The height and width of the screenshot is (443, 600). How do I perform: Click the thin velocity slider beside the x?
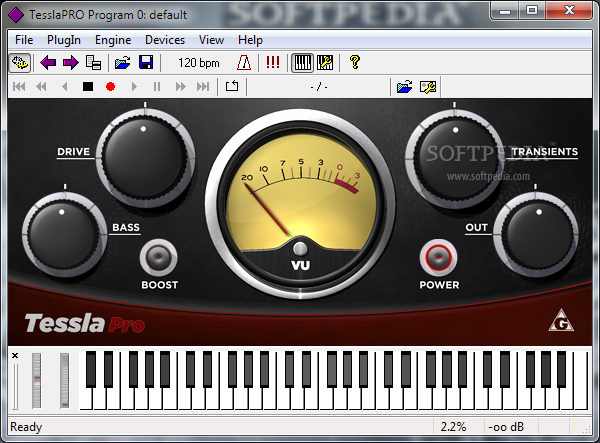[x=15, y=386]
